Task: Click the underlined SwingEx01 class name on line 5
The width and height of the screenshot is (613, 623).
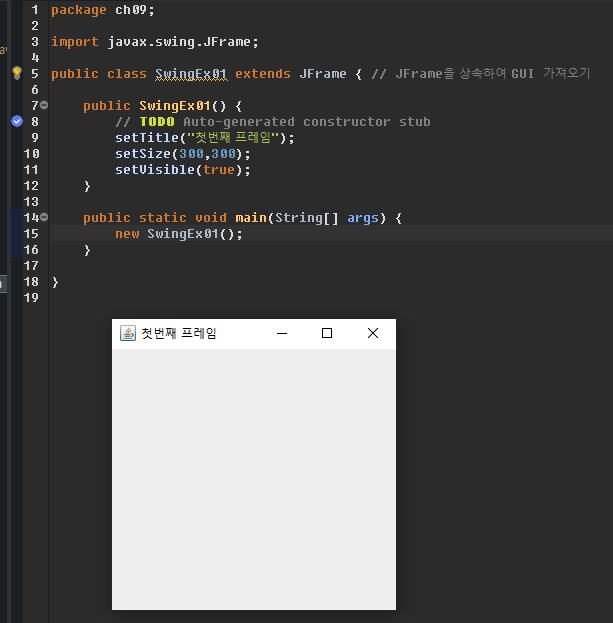Action: click(x=191, y=74)
